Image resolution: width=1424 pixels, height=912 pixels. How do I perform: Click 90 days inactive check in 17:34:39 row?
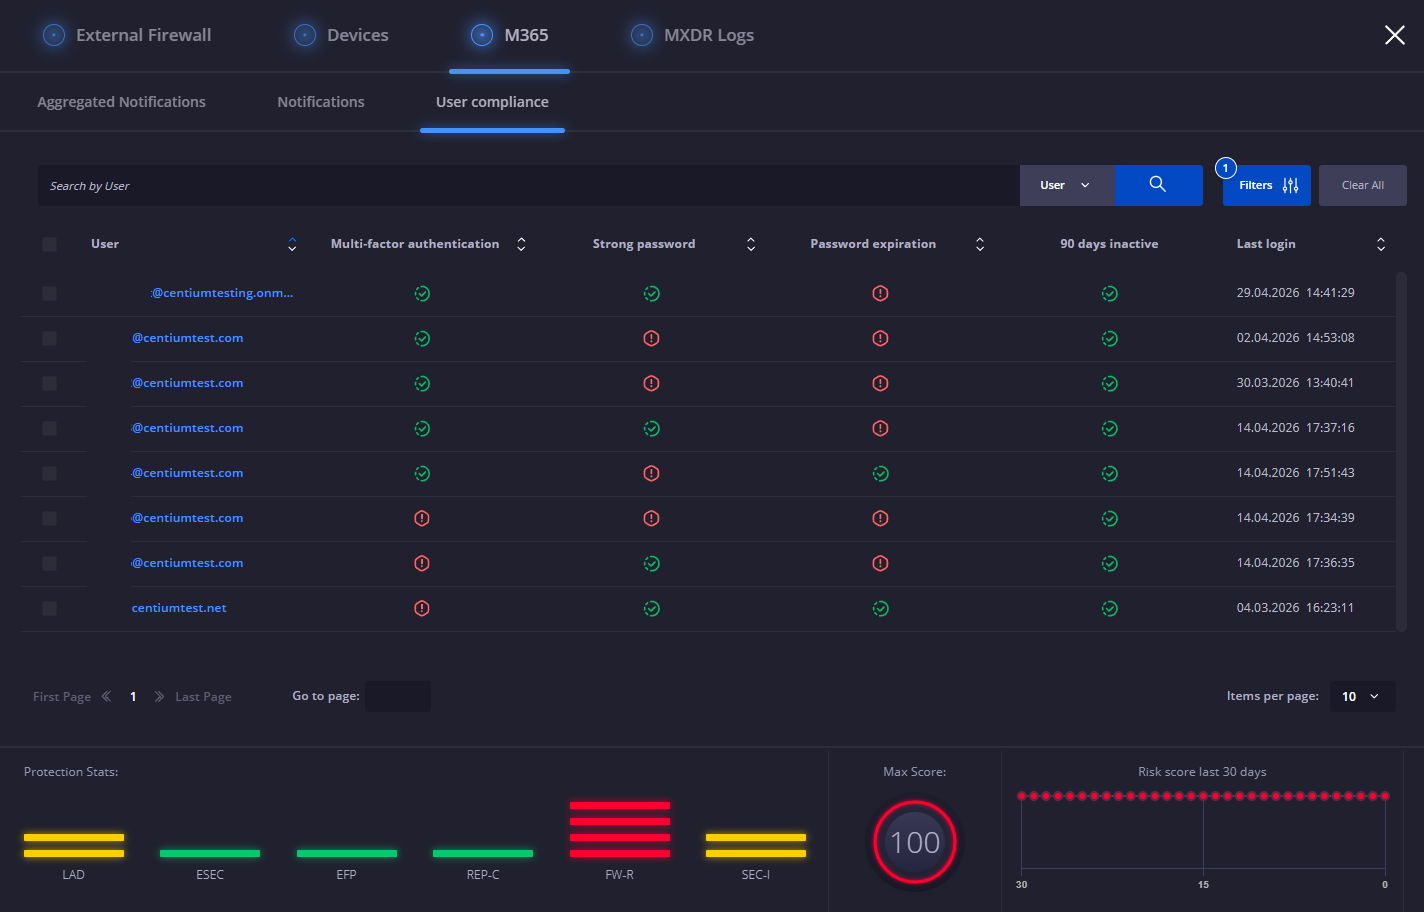point(1109,518)
